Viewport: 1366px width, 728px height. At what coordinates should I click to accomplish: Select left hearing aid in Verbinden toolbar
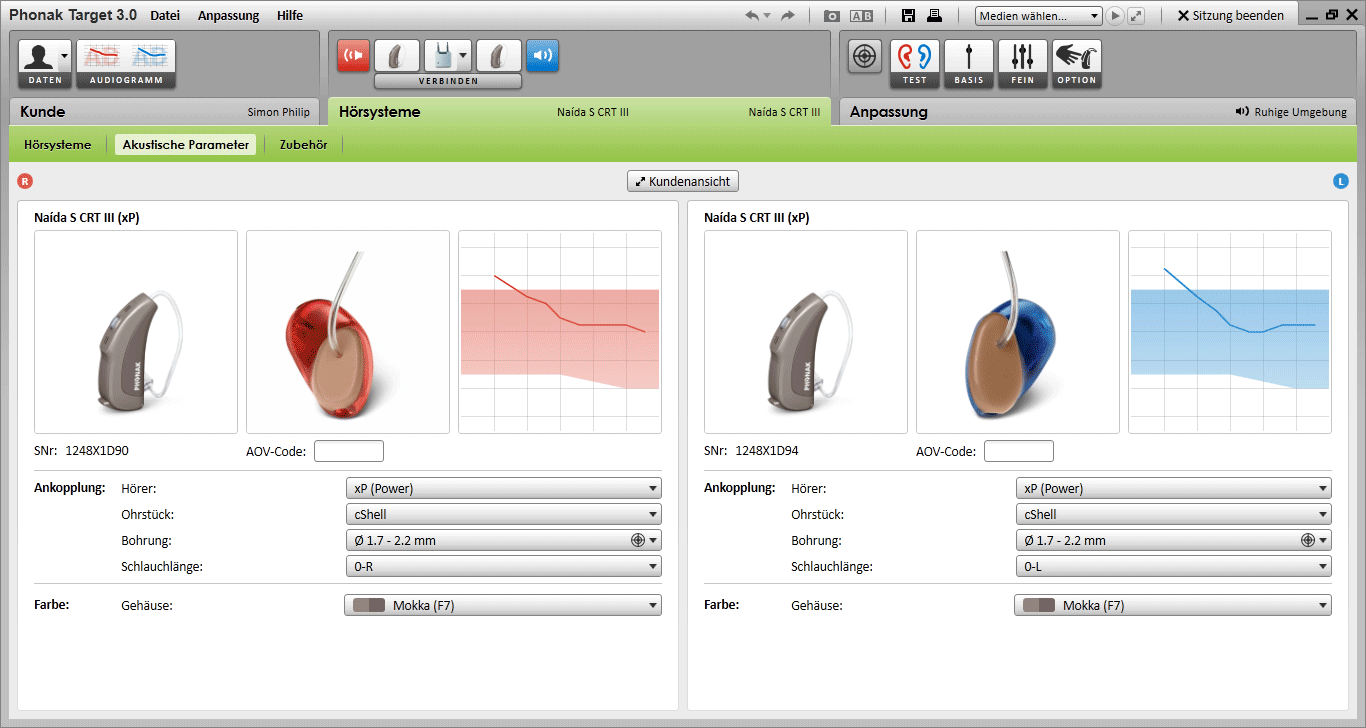click(499, 56)
